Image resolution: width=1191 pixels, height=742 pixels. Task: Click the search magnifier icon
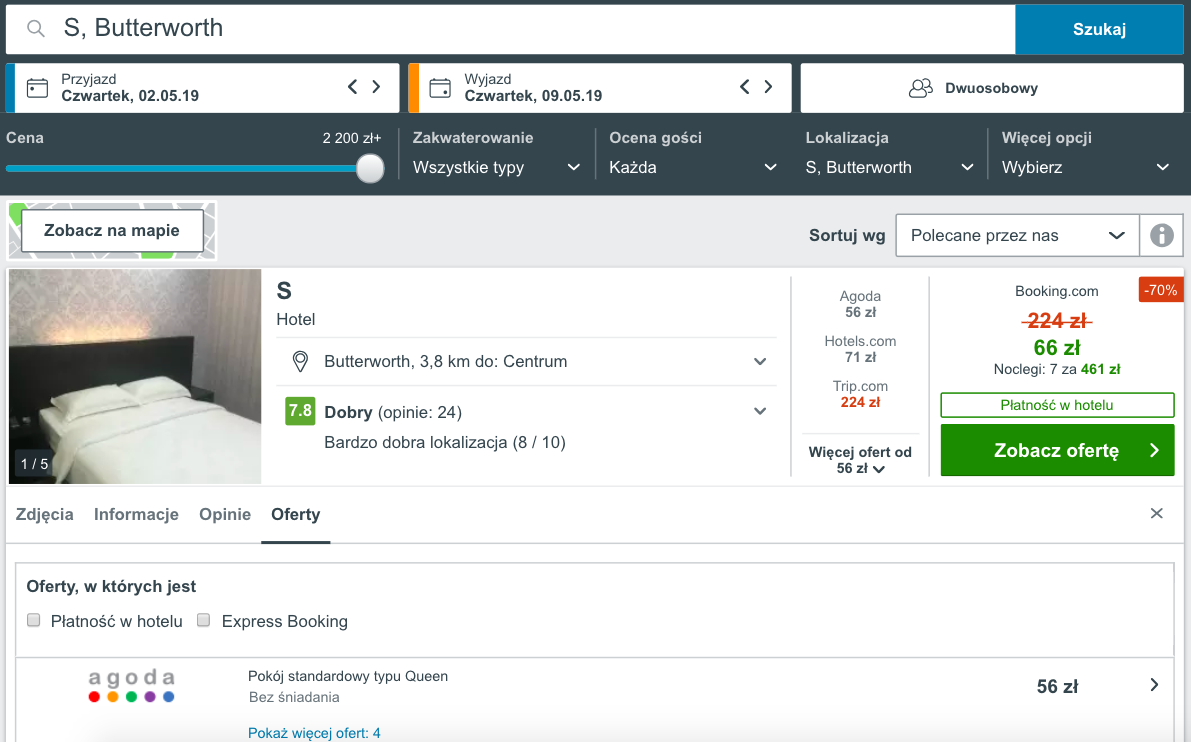pyautogui.click(x=36, y=29)
